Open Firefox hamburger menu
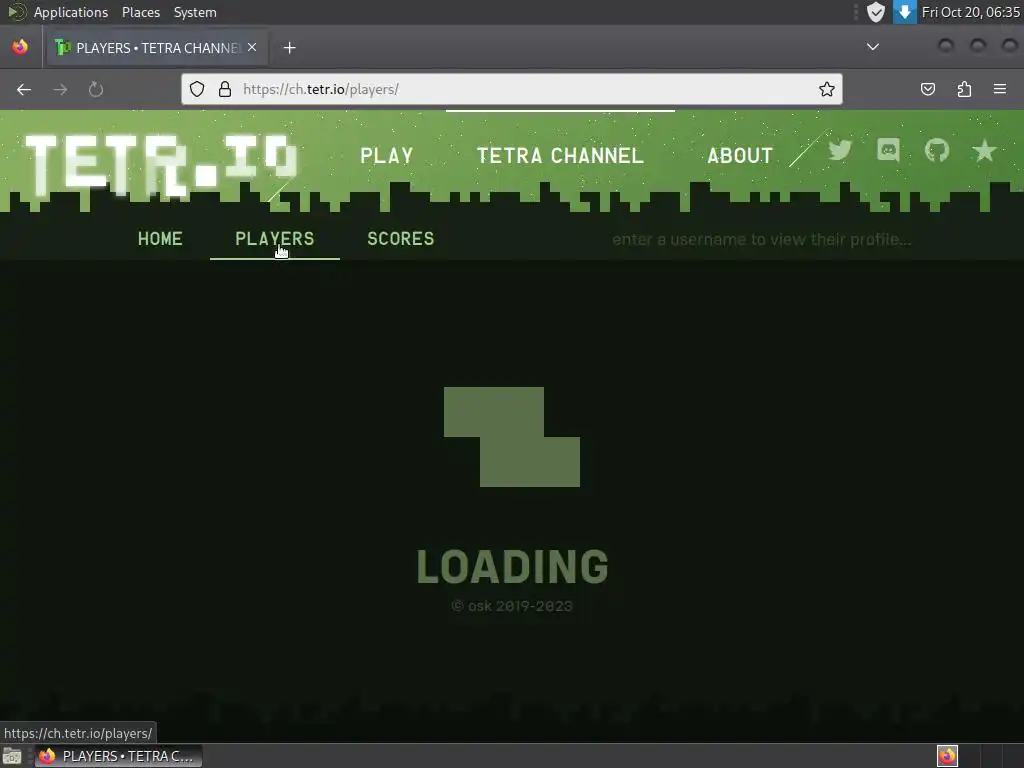This screenshot has width=1024, height=768. point(1000,89)
